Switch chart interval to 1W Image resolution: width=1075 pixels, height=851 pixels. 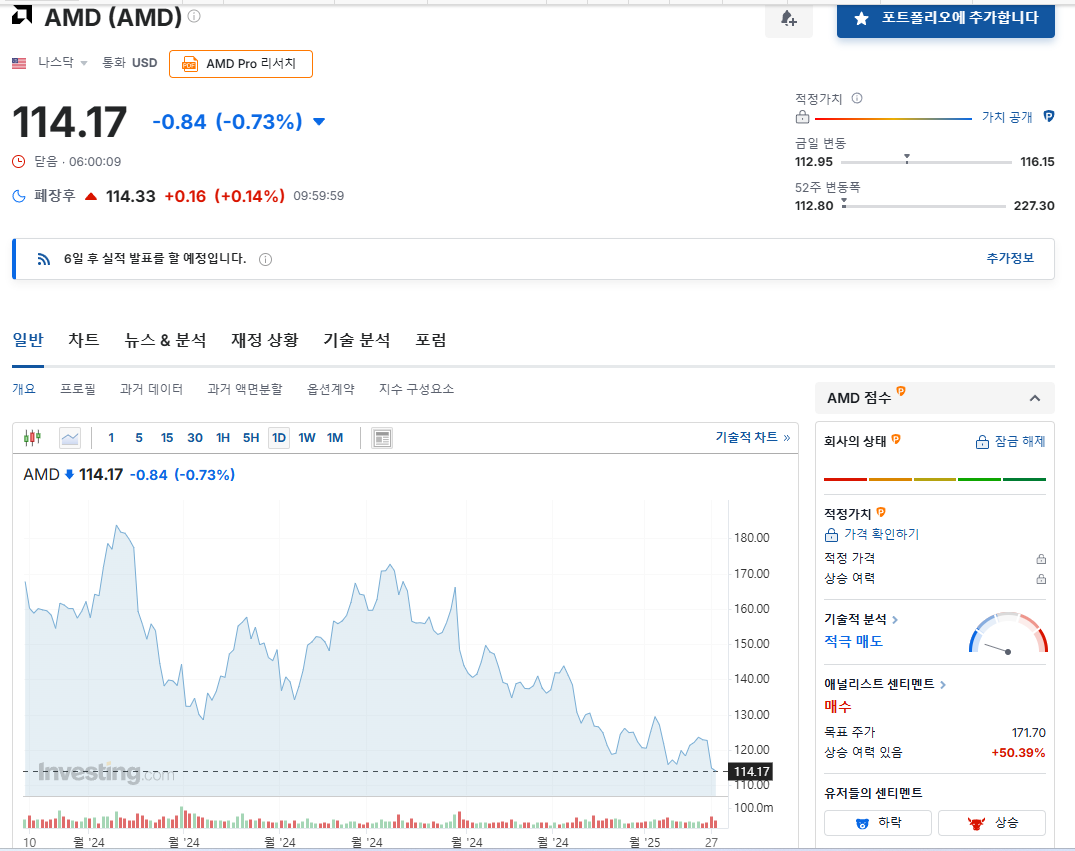pyautogui.click(x=307, y=437)
